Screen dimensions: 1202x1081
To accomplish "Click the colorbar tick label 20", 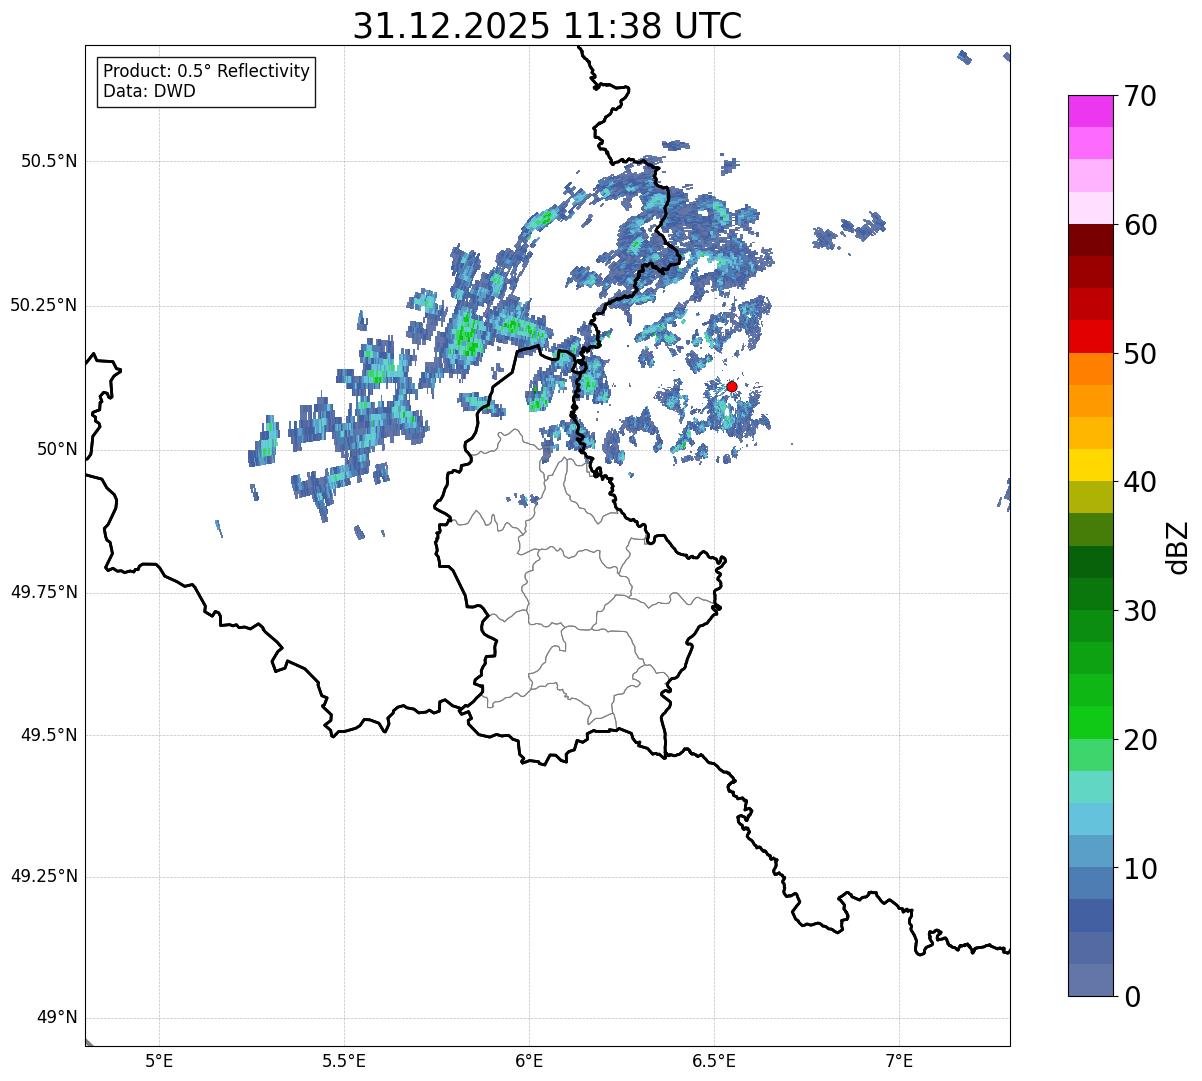I will 1141,740.
